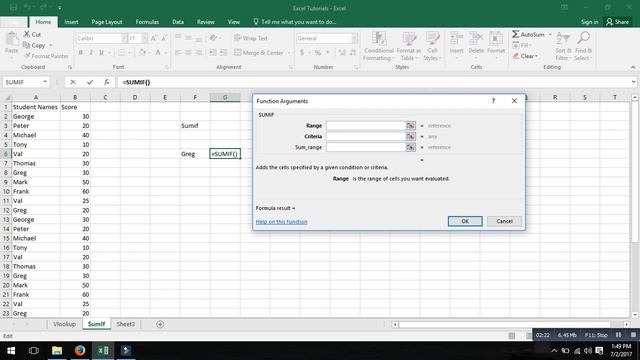The width and height of the screenshot is (640, 360).
Task: Collapse the Range field selector in dialog
Action: tap(411, 126)
